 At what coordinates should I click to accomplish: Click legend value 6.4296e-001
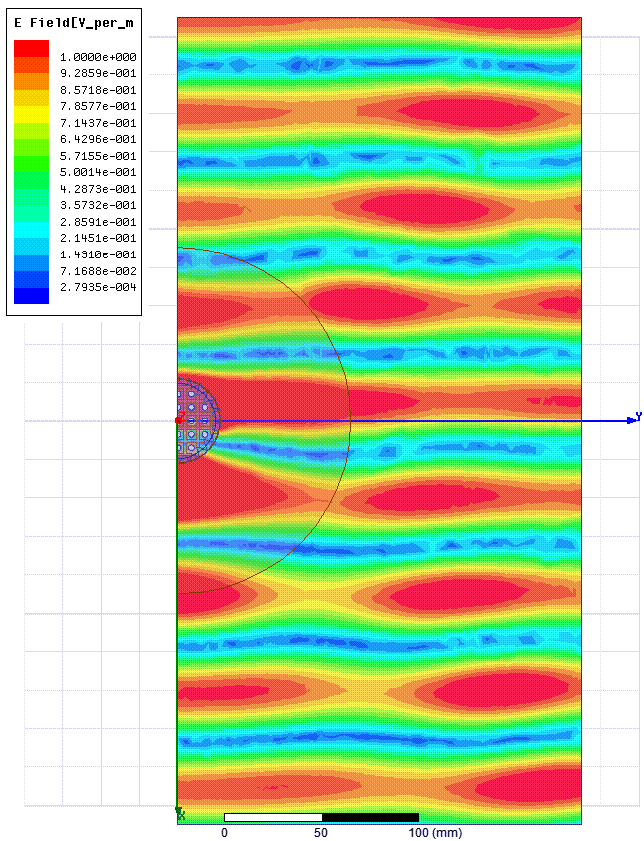pyautogui.click(x=98, y=139)
